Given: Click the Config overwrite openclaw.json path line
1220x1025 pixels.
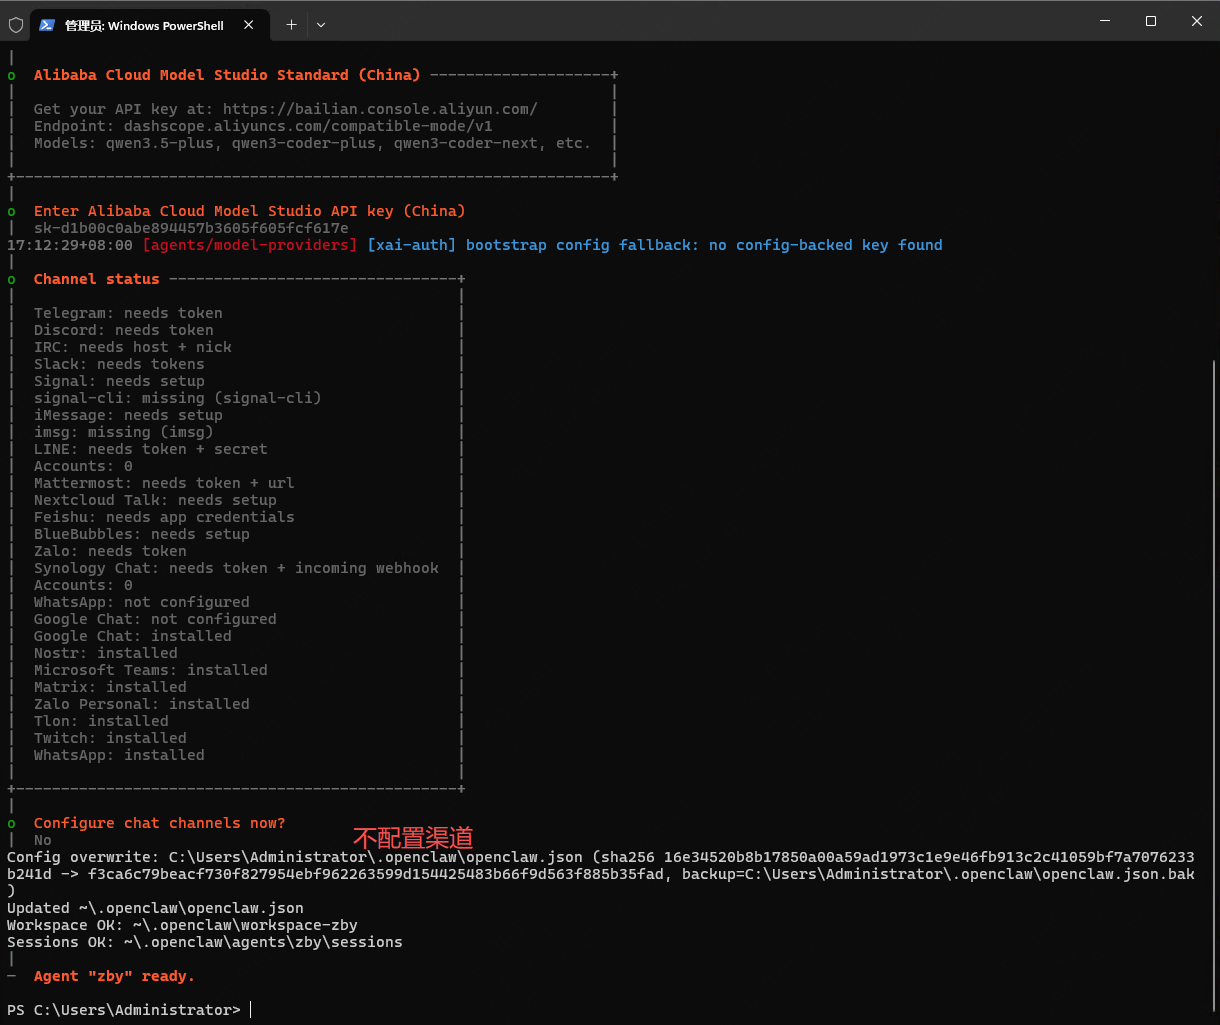Looking at the screenshot, I should coord(601,873).
